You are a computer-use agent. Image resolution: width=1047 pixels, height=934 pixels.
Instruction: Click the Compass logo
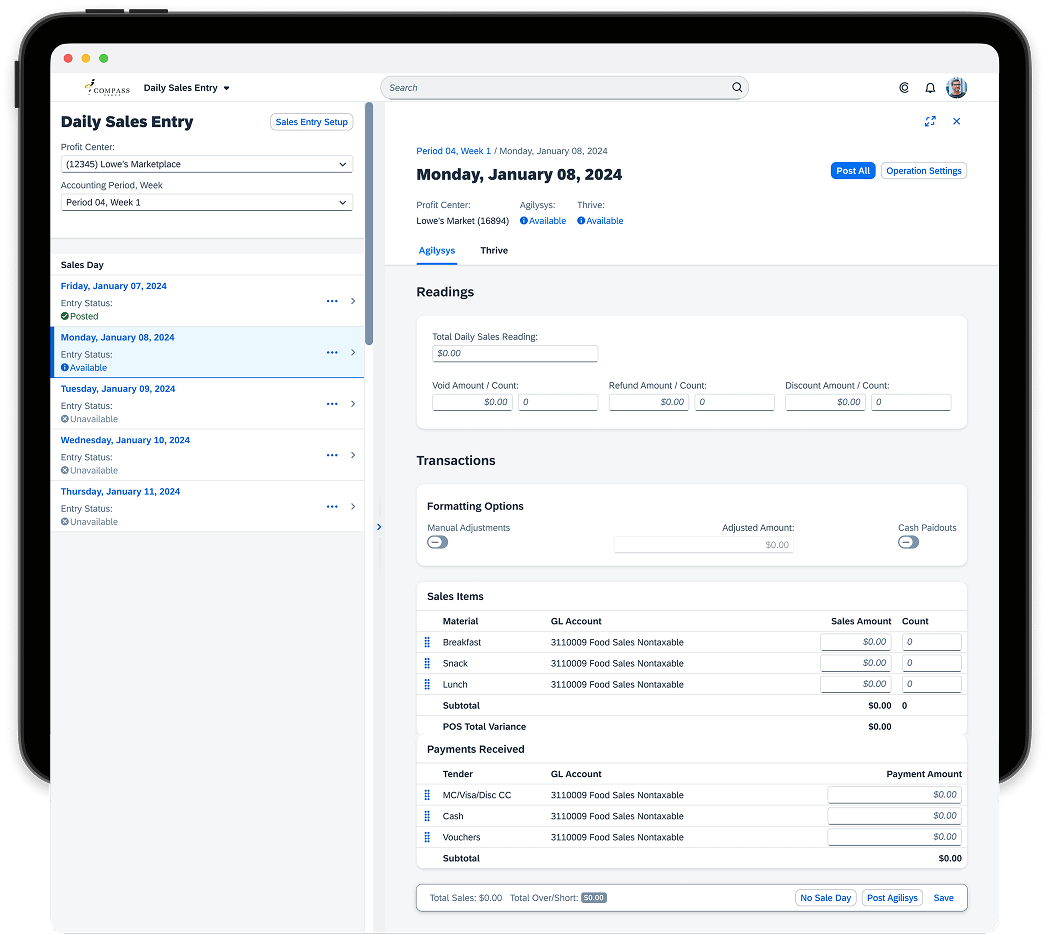[107, 87]
